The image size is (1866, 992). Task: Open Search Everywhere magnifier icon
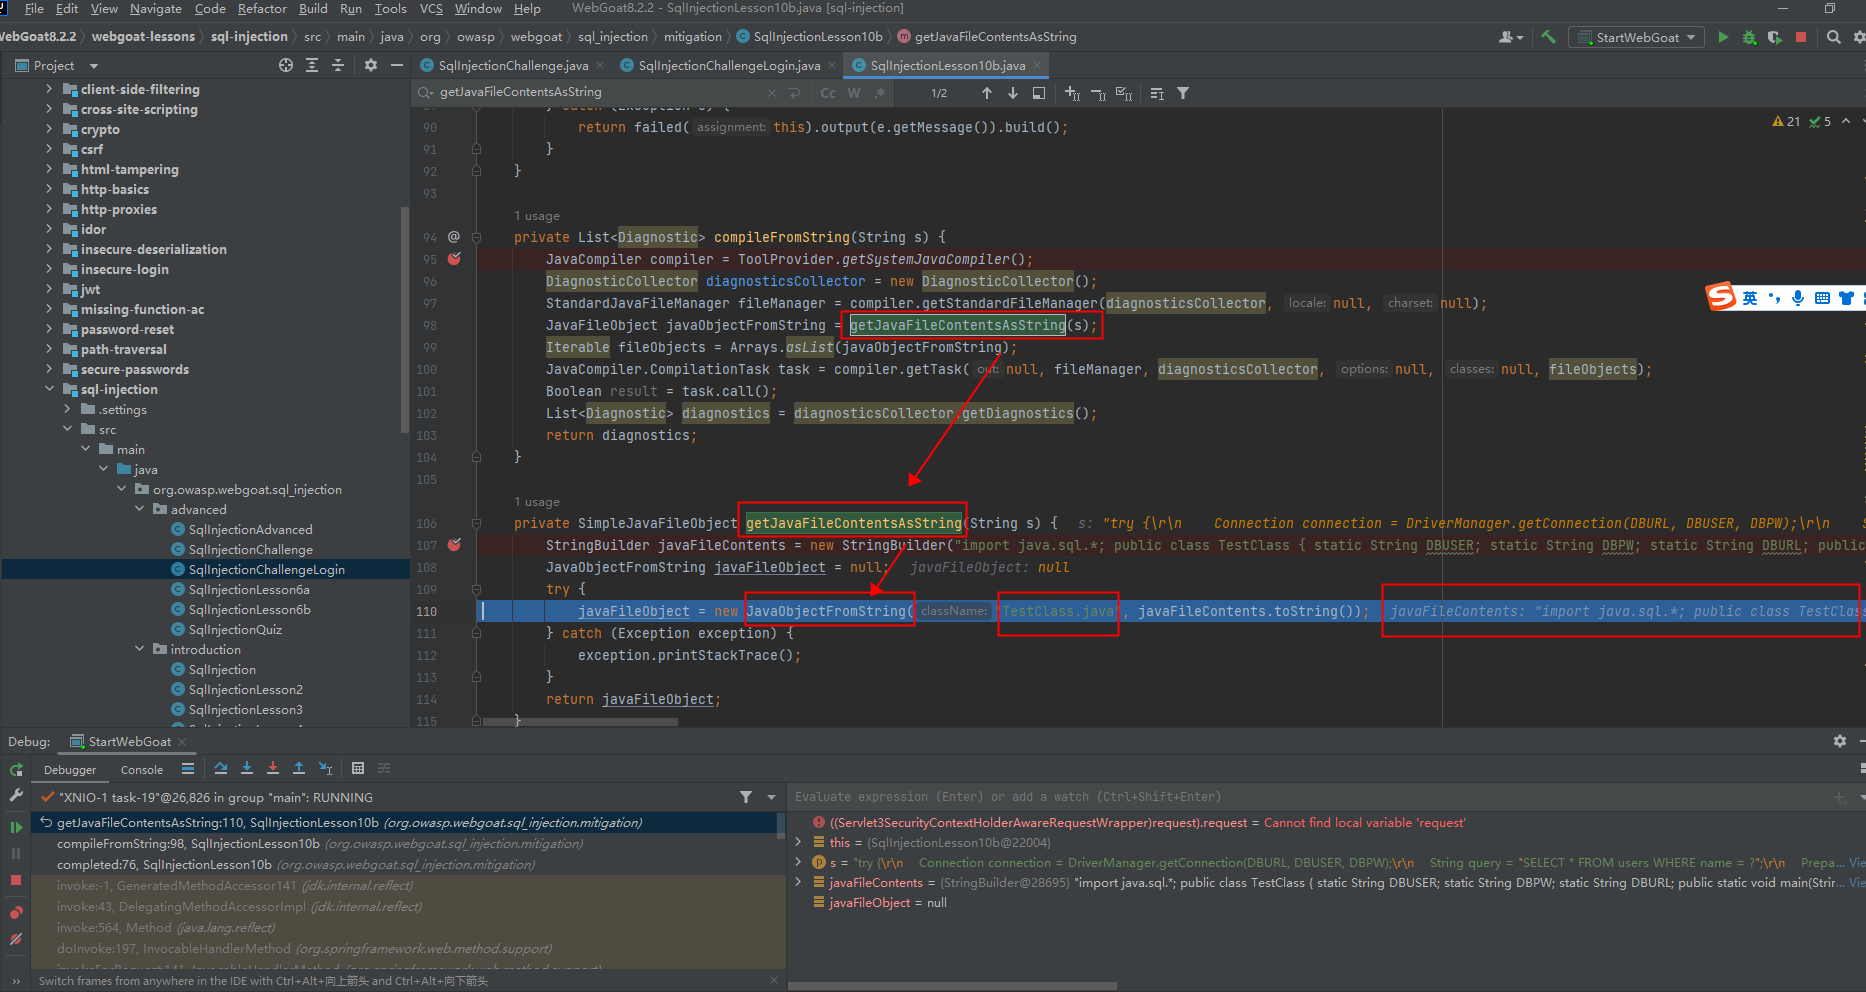click(x=1833, y=37)
